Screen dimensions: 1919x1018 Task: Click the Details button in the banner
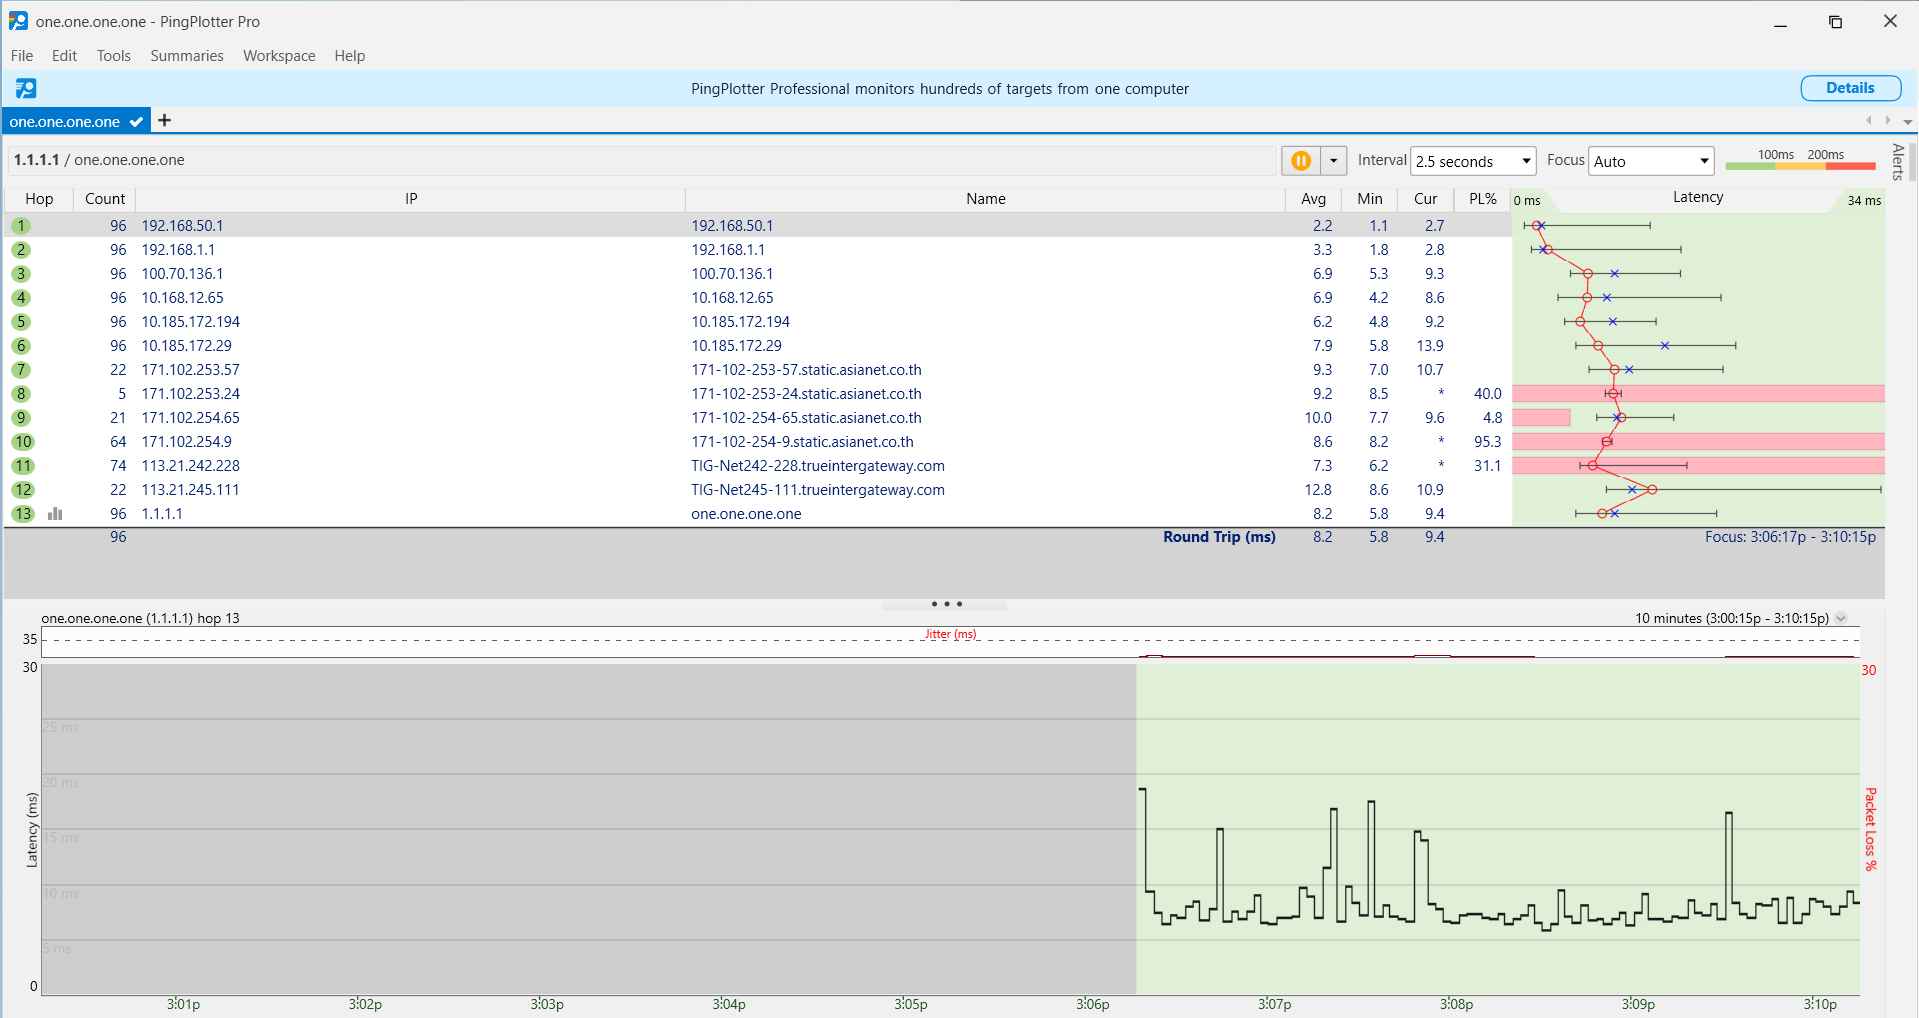(x=1850, y=88)
